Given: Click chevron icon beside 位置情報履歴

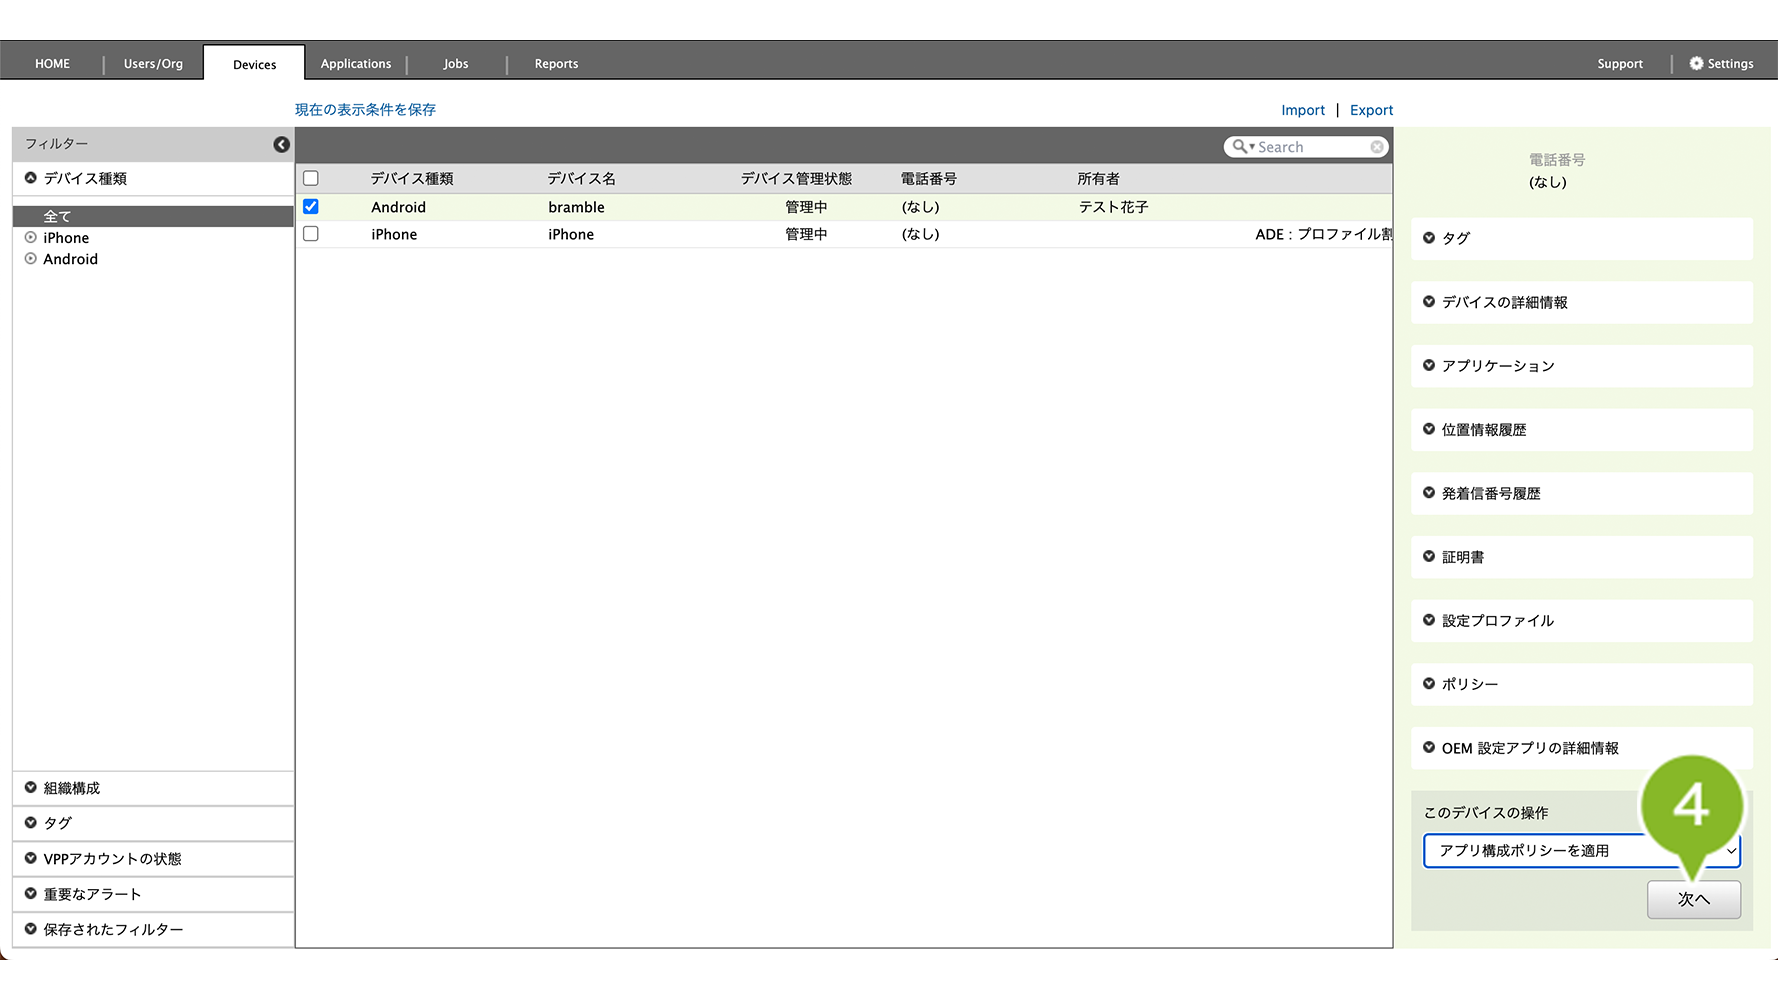Looking at the screenshot, I should (x=1429, y=430).
